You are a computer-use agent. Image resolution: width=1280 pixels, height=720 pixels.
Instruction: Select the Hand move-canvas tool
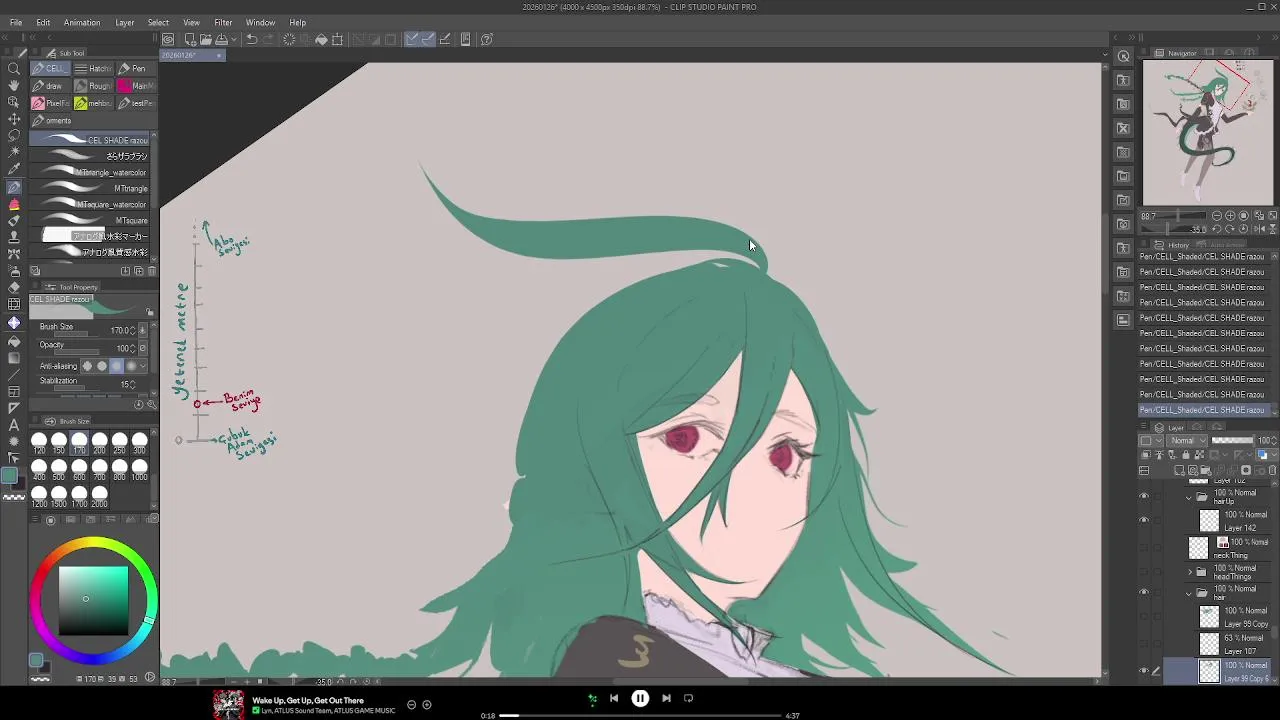tap(14, 86)
